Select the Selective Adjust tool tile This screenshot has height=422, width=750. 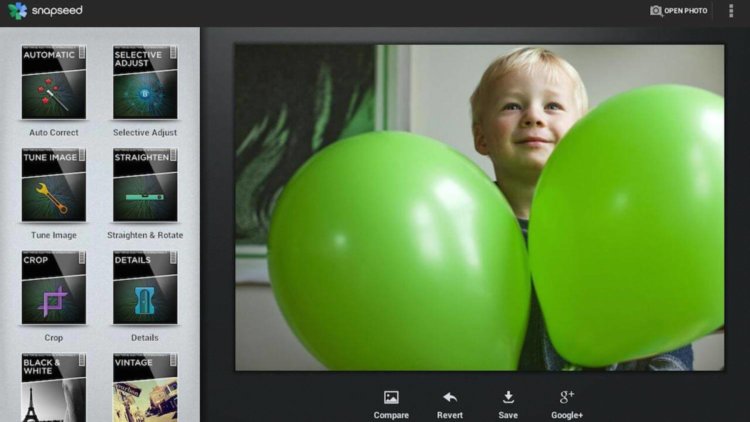[145, 82]
